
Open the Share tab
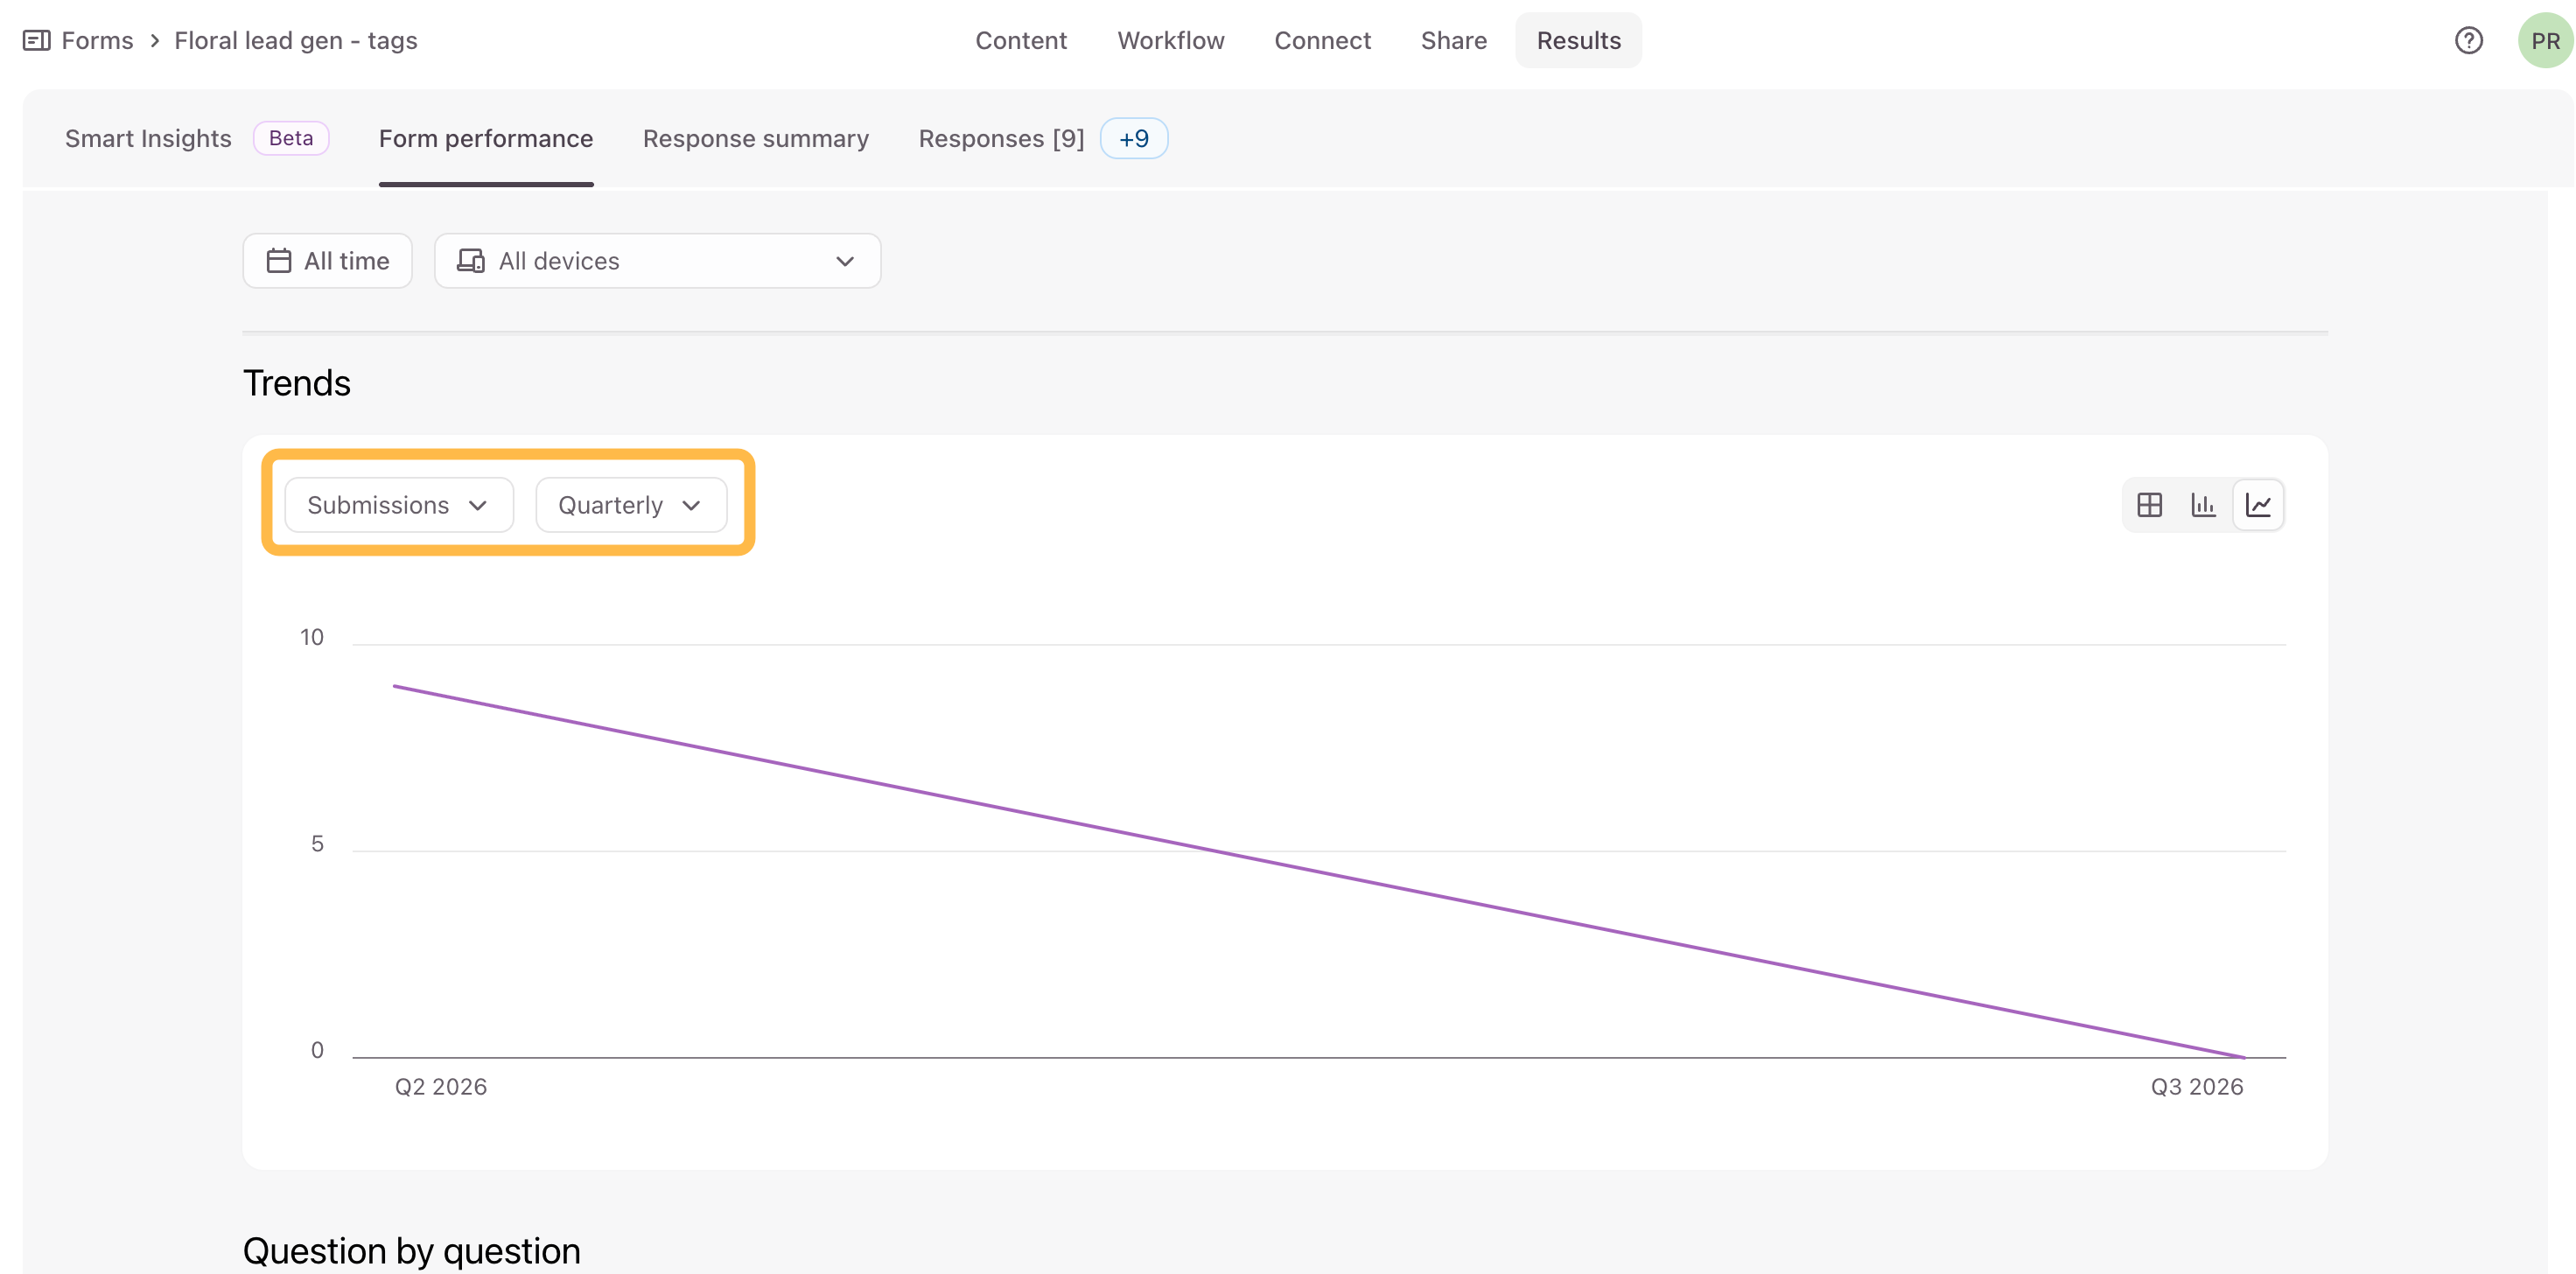click(x=1454, y=41)
